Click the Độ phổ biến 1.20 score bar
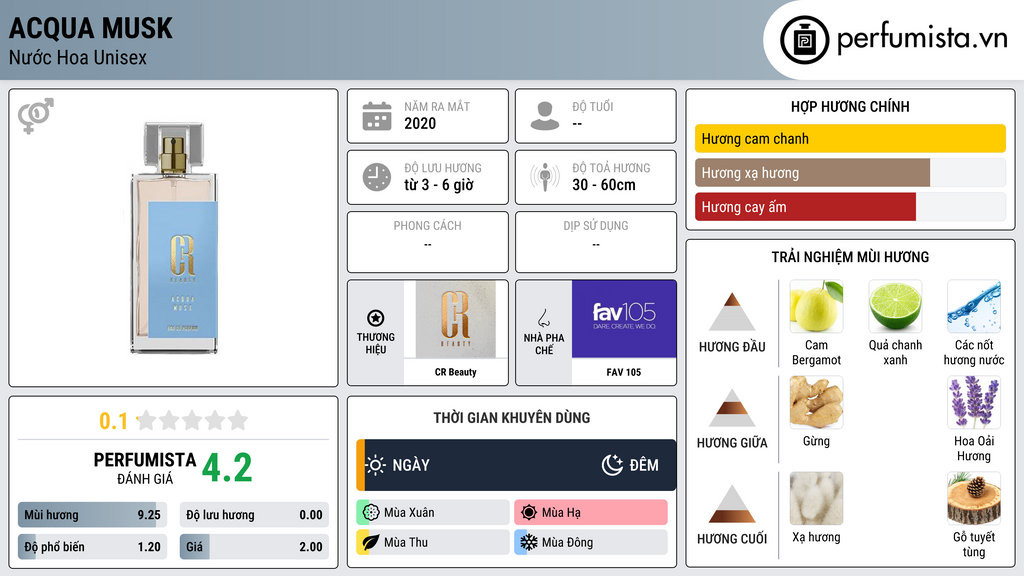 93,547
